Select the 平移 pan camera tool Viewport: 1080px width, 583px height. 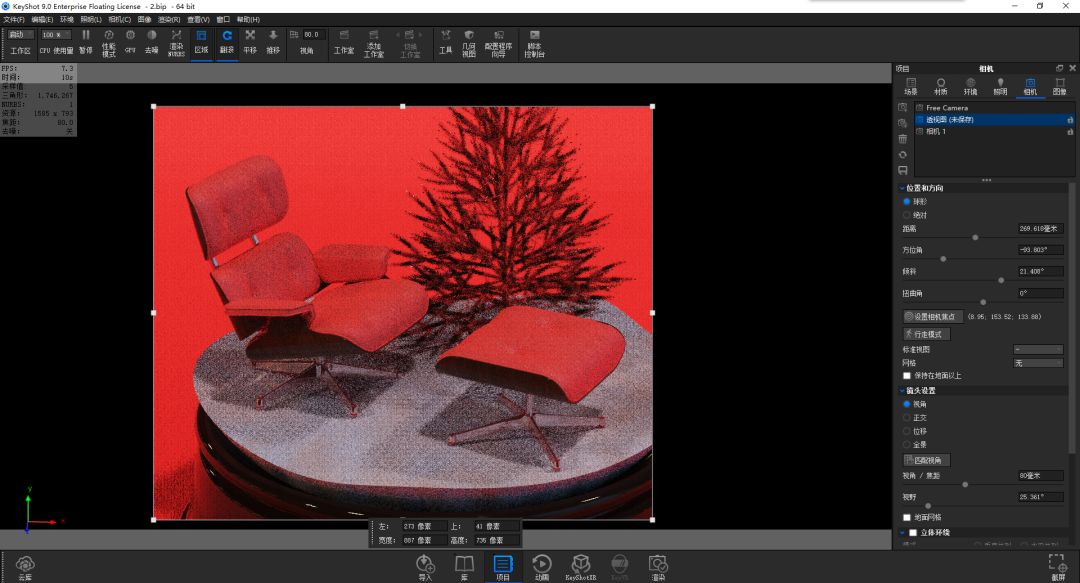pyautogui.click(x=250, y=42)
